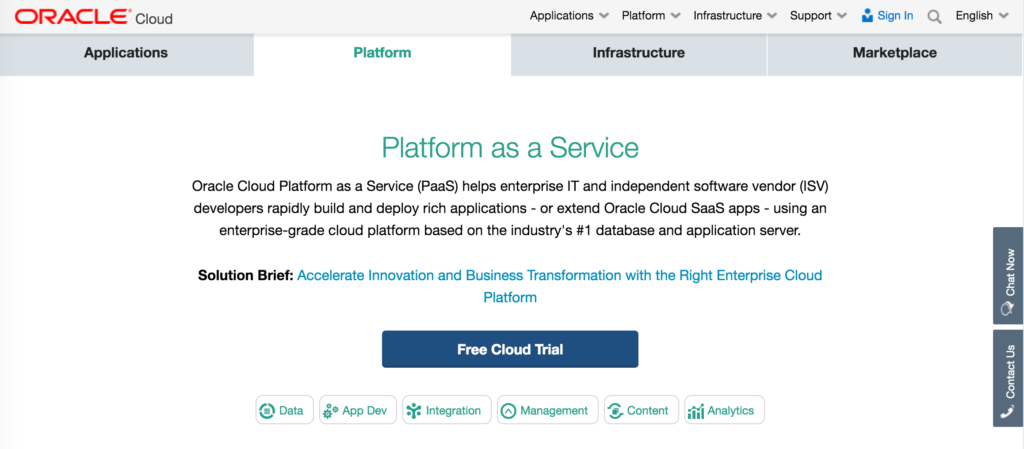Open the Infrastructure dropdown menu
Screen dimensions: 1024x449
click(x=735, y=16)
